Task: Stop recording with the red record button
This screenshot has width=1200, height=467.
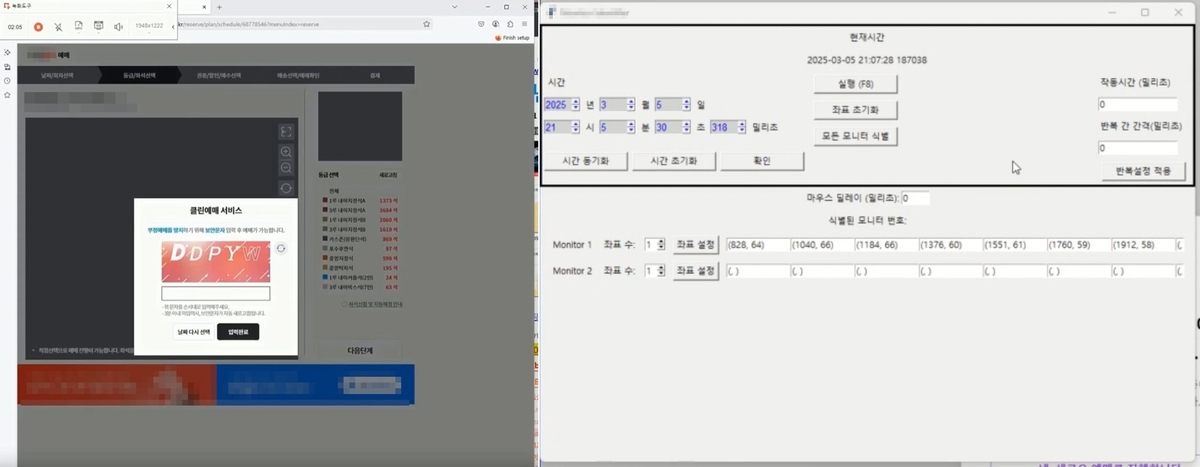Action: tap(38, 27)
